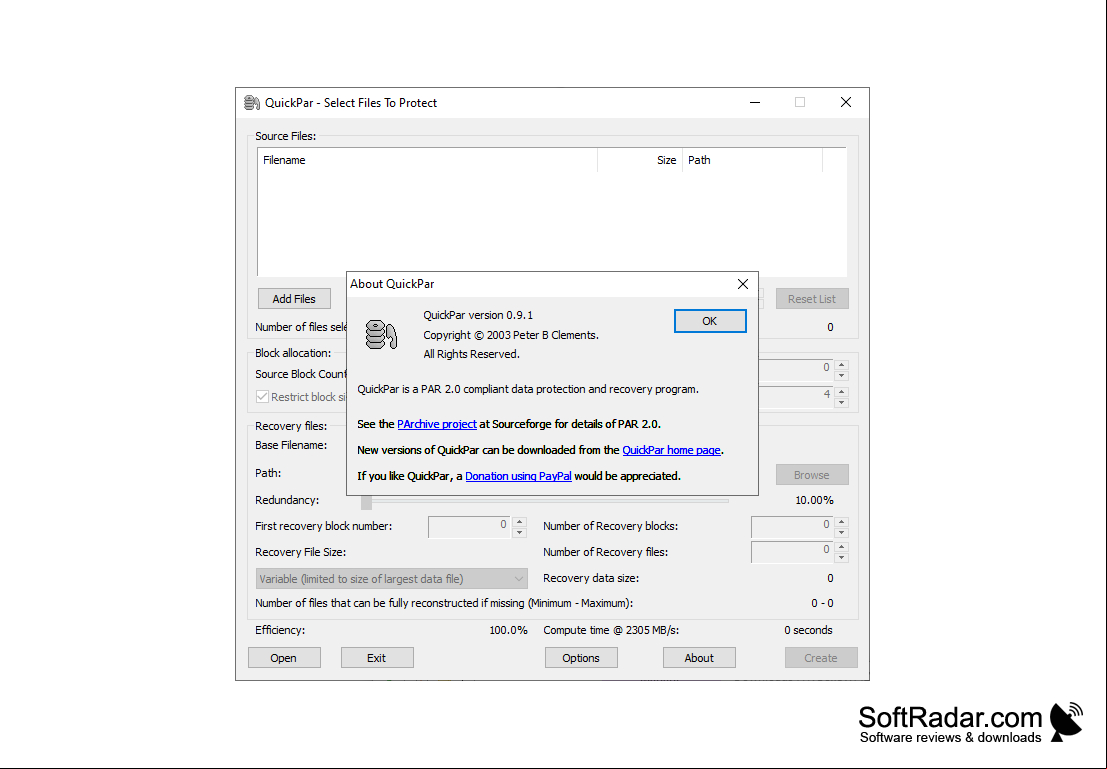This screenshot has width=1107, height=769.
Task: Confirm the About dialog with OK
Action: pos(710,321)
